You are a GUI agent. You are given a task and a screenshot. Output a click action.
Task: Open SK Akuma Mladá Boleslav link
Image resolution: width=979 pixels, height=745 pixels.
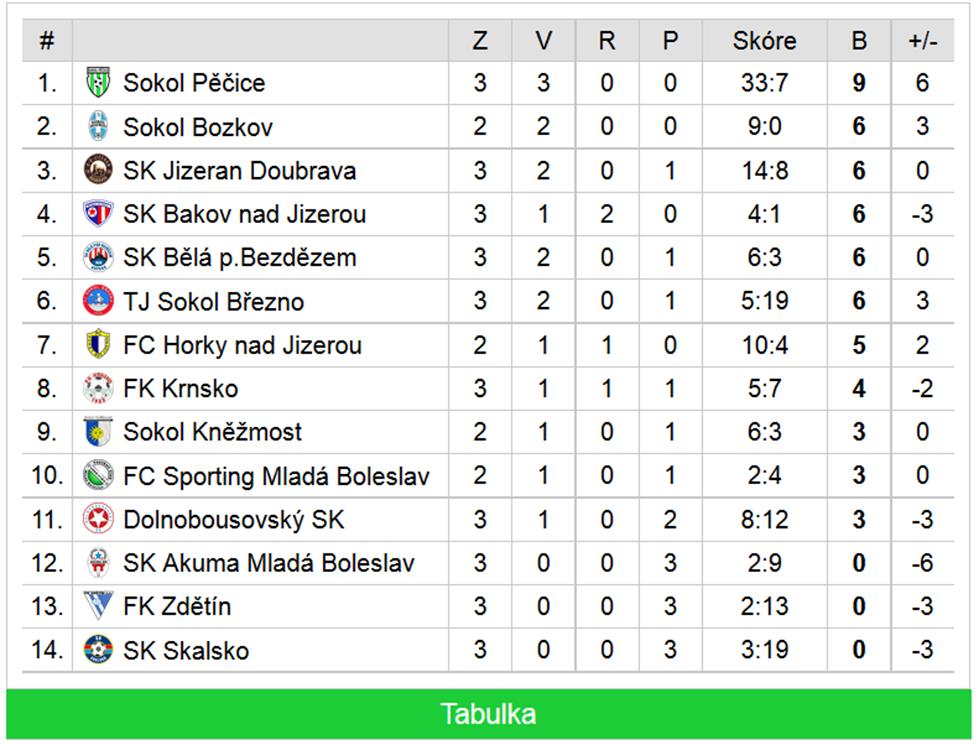[268, 563]
